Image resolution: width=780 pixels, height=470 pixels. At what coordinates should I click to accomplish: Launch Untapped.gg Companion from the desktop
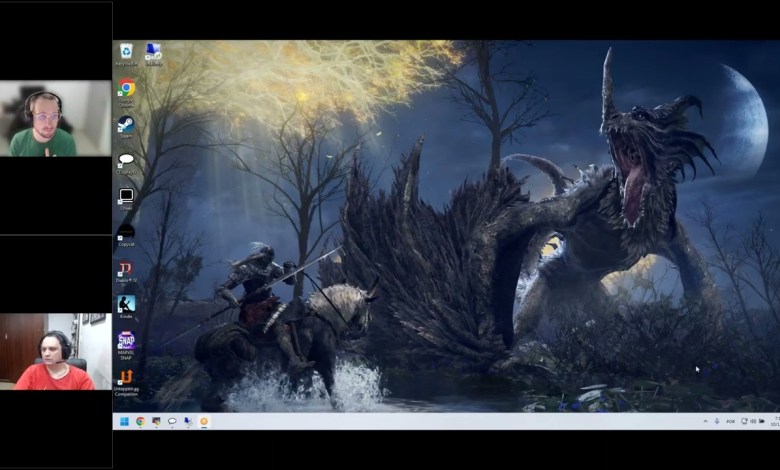click(126, 377)
